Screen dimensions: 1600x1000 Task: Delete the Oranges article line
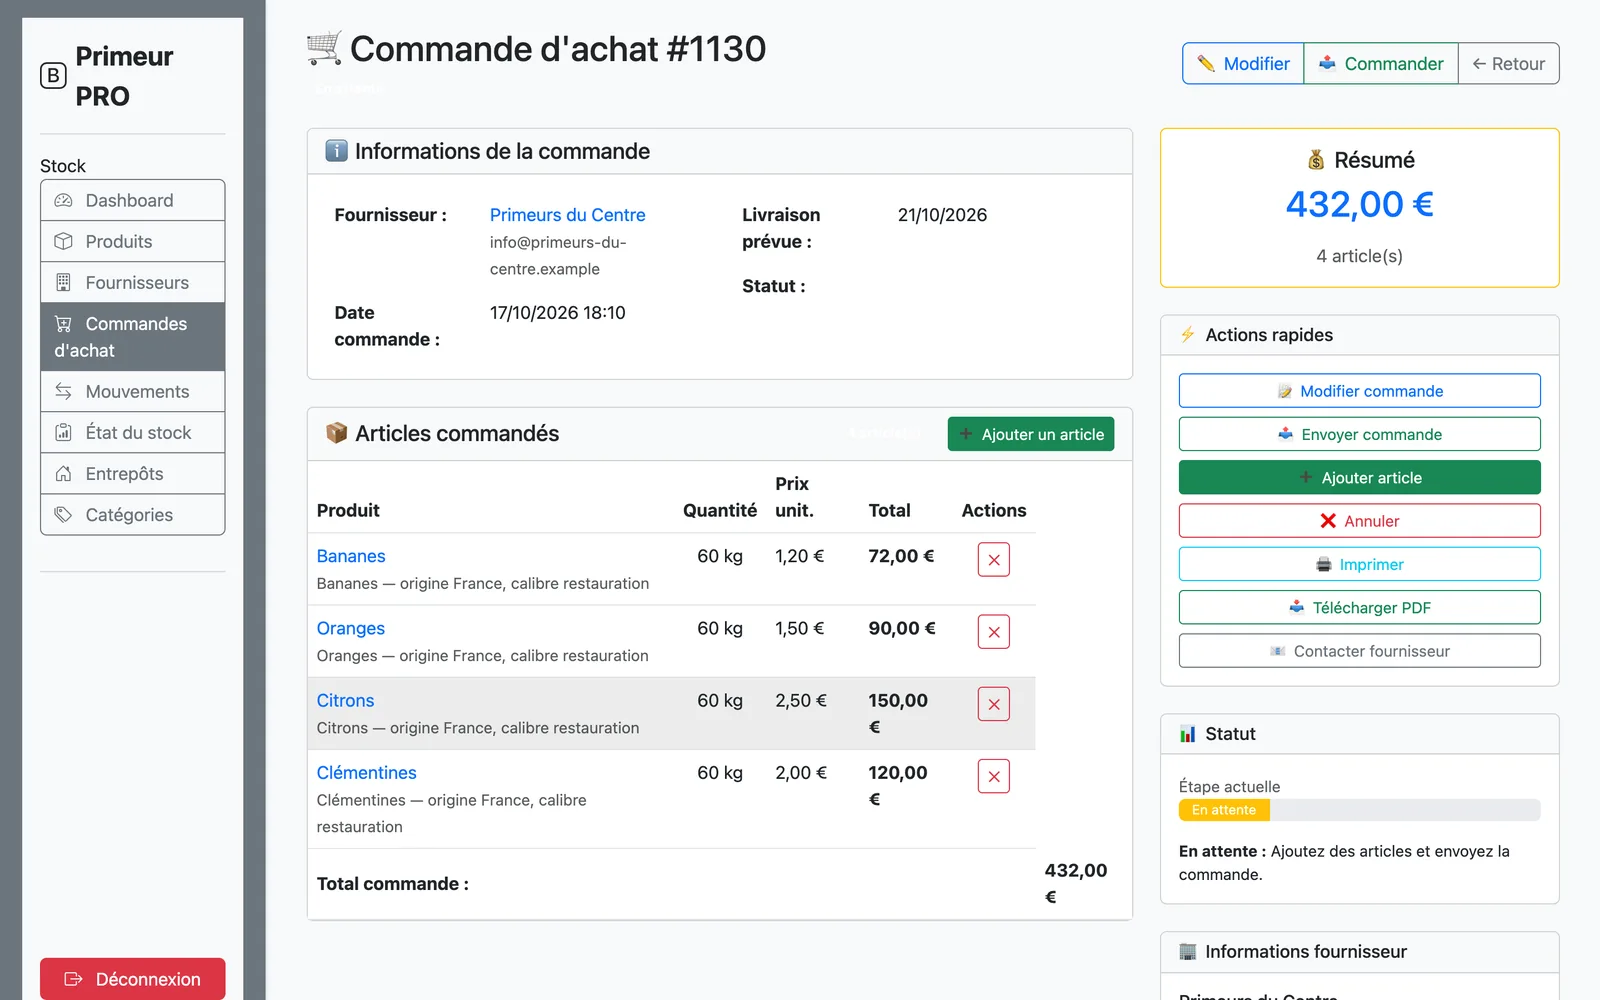[993, 632]
